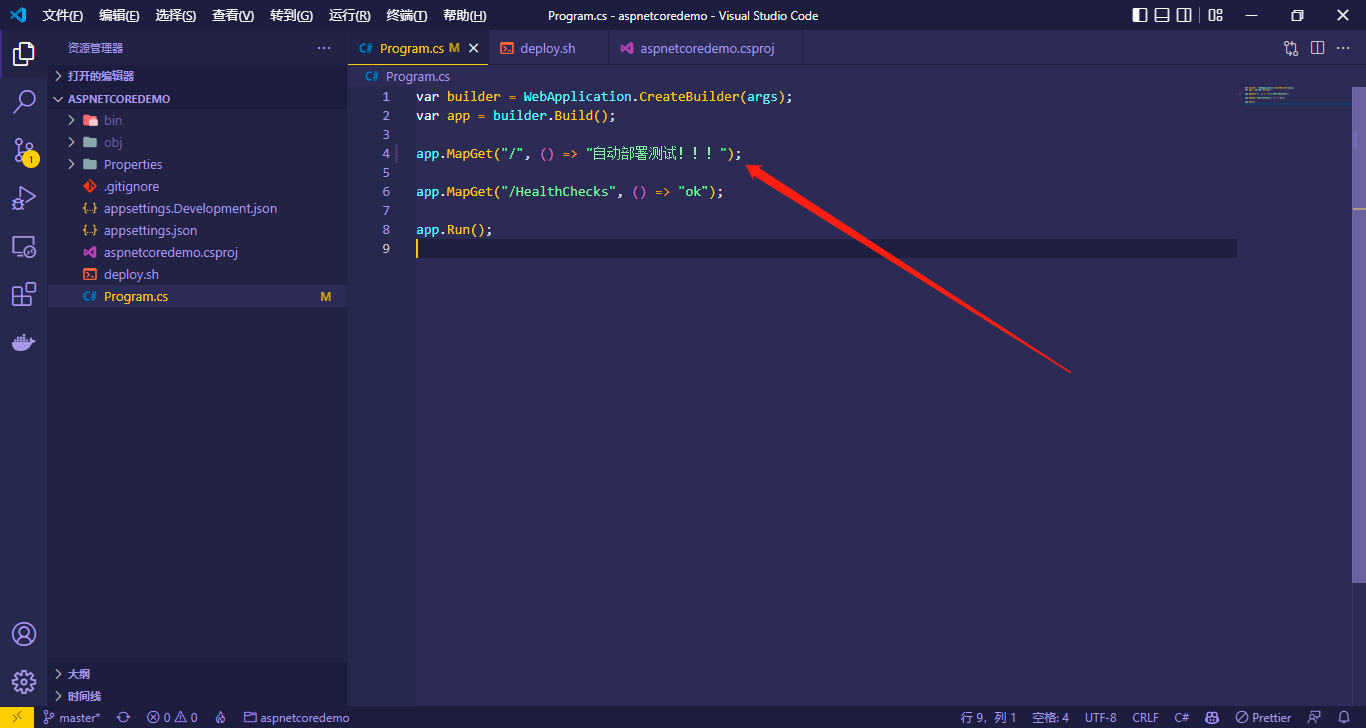Close the Program.cs editor tab
Image resolution: width=1366 pixels, height=728 pixels.
click(x=474, y=48)
